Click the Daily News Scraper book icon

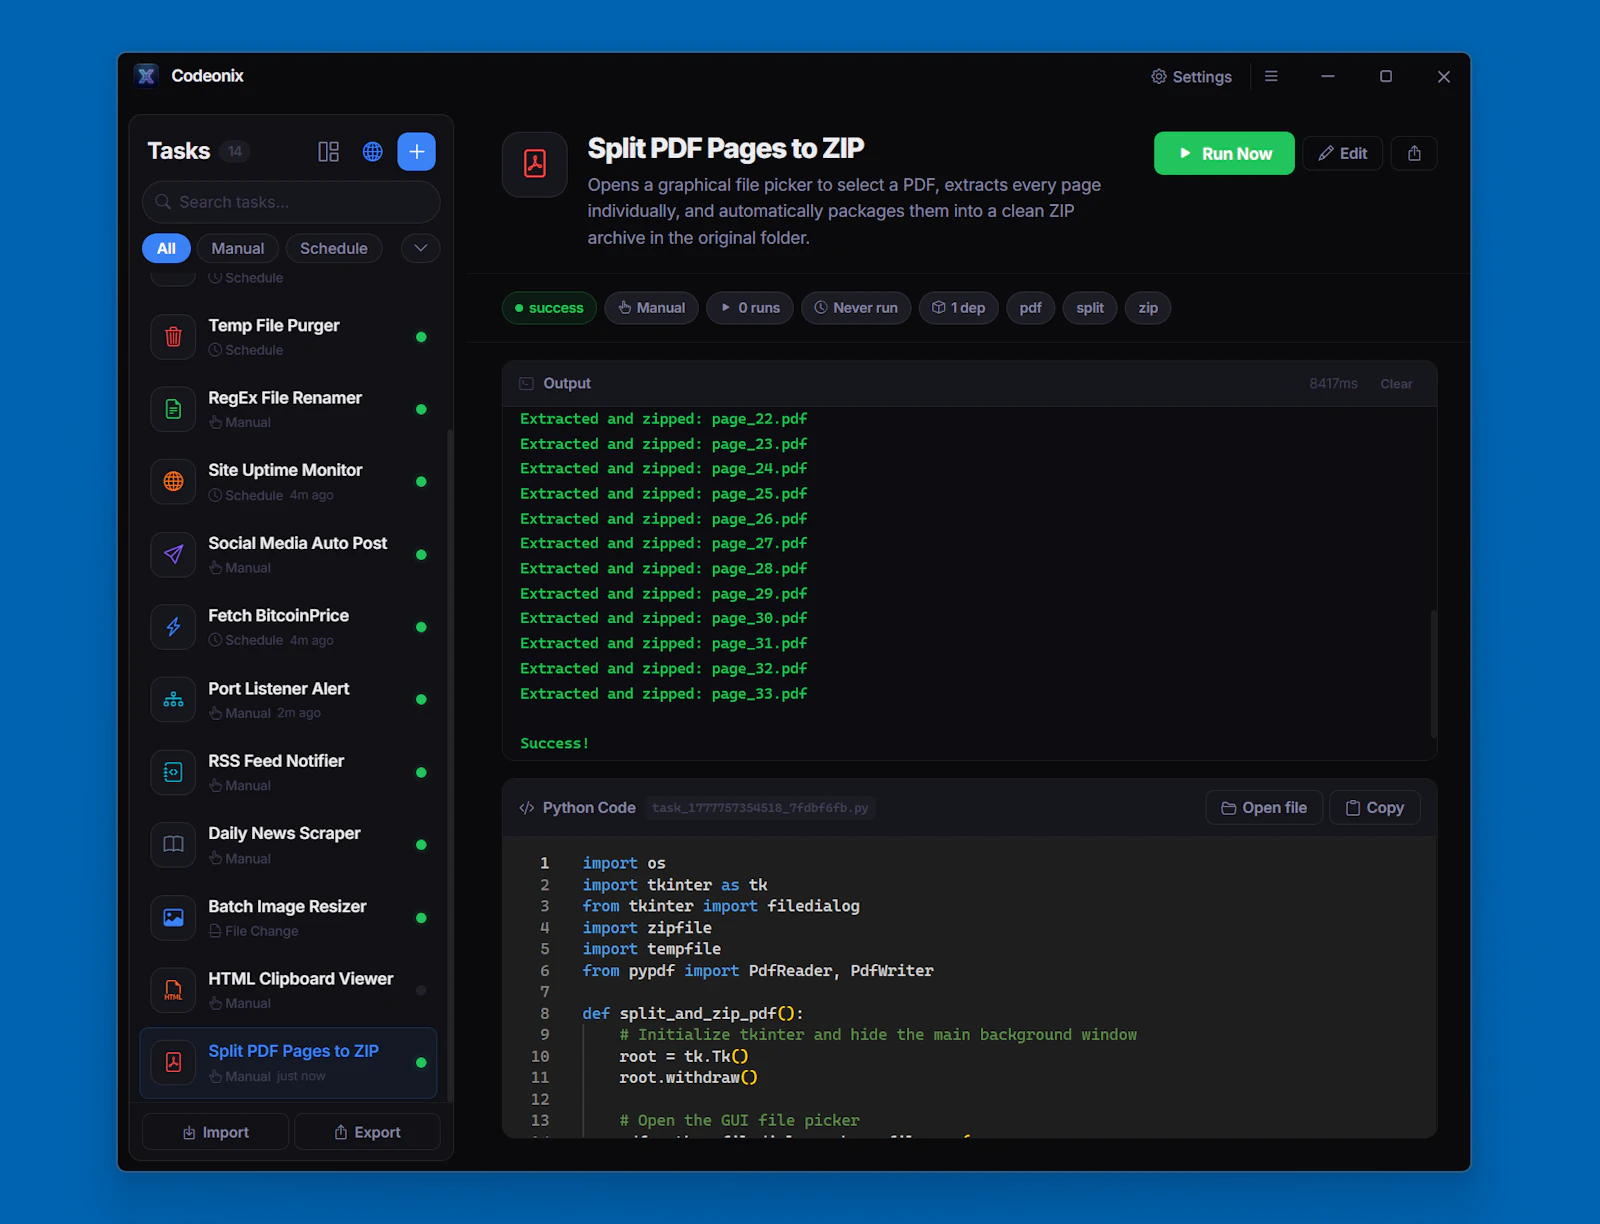pyautogui.click(x=173, y=844)
